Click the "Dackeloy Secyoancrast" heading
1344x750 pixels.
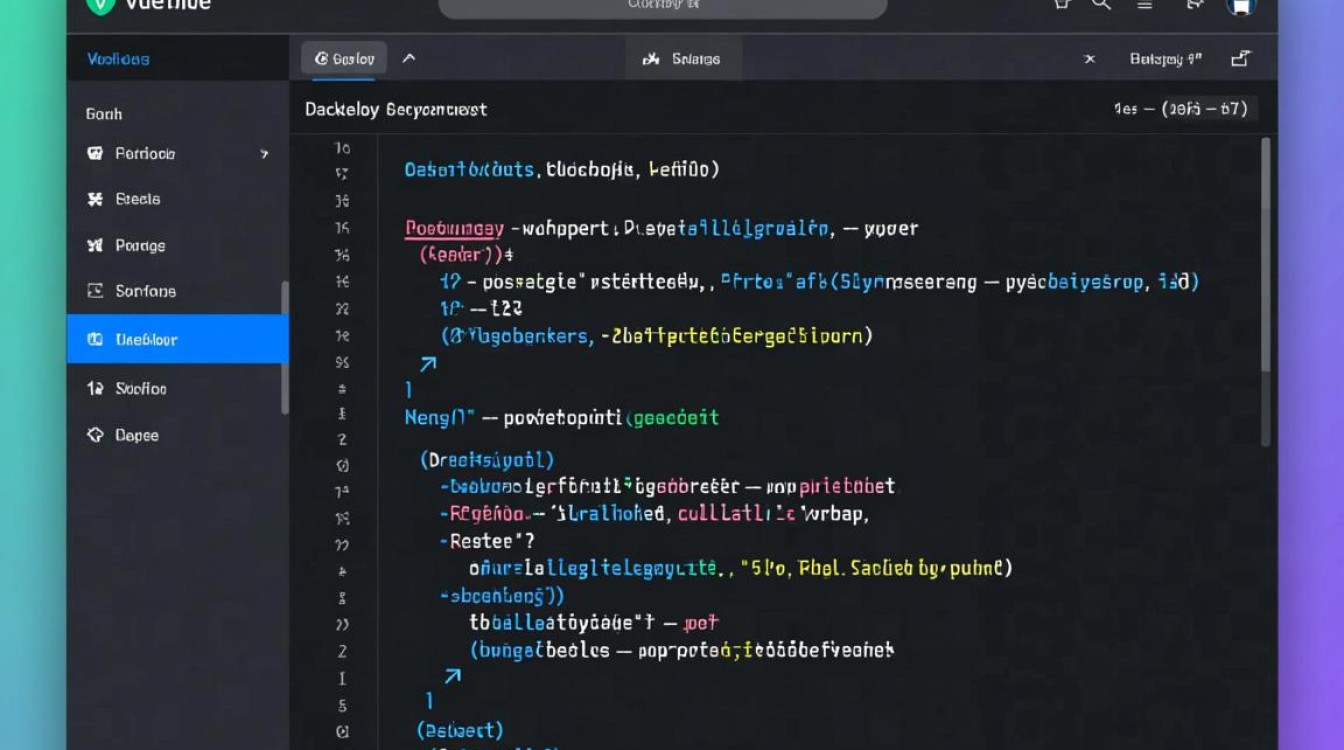396,109
